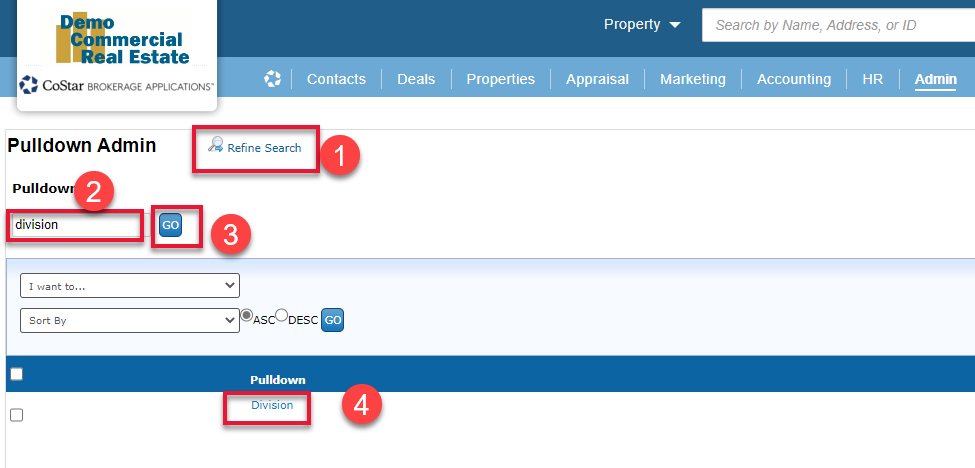Viewport: 975px width, 468px height.
Task: Select the ASC radio button
Action: pos(246,316)
